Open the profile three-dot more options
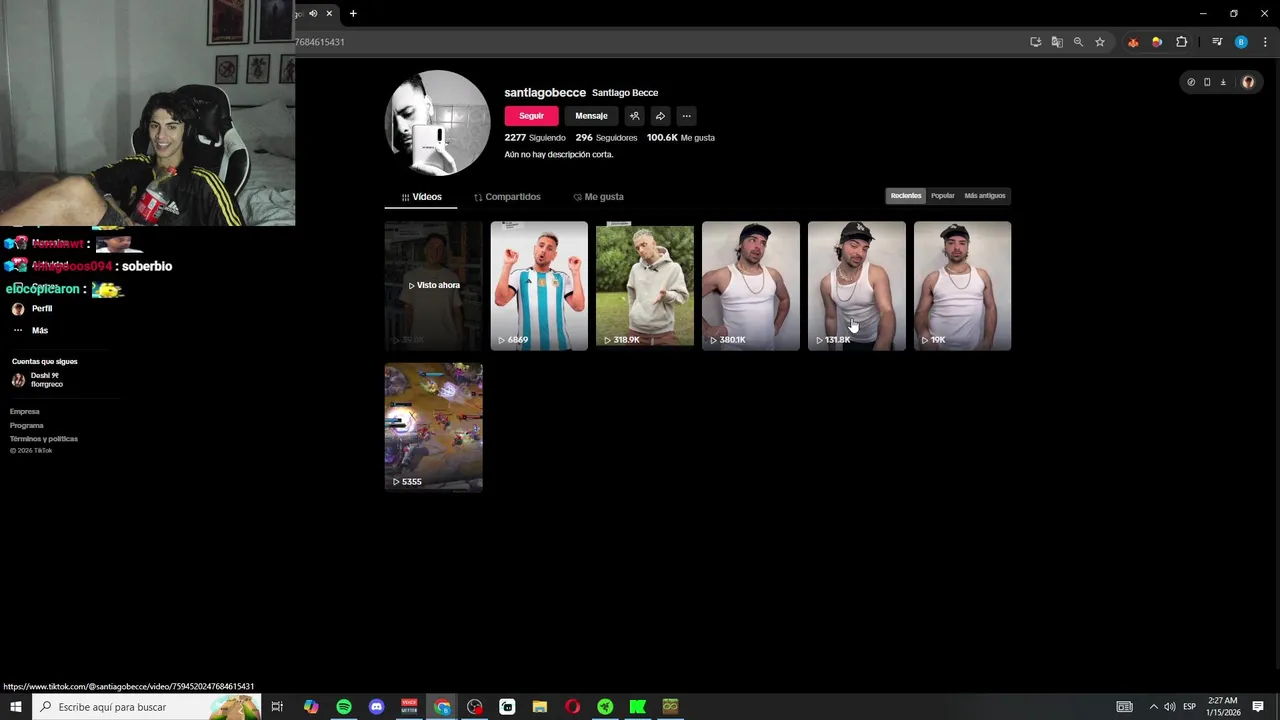This screenshot has height=720, width=1280. pyautogui.click(x=686, y=116)
